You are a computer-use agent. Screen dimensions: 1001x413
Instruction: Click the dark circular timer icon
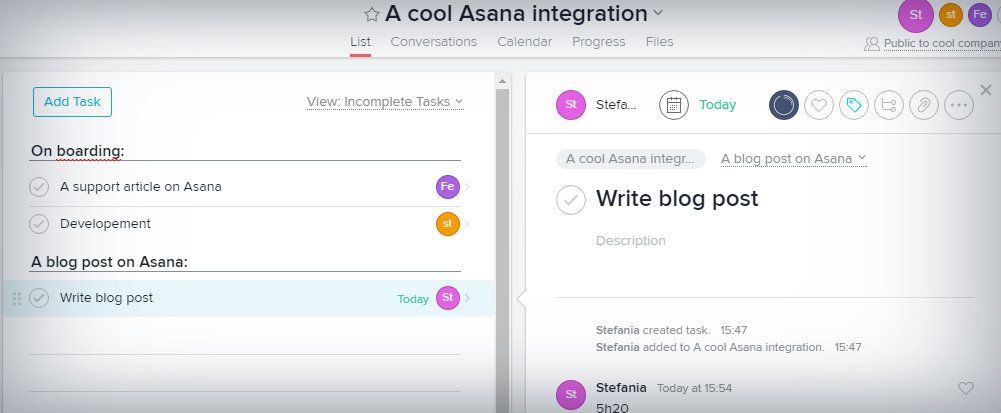(784, 105)
